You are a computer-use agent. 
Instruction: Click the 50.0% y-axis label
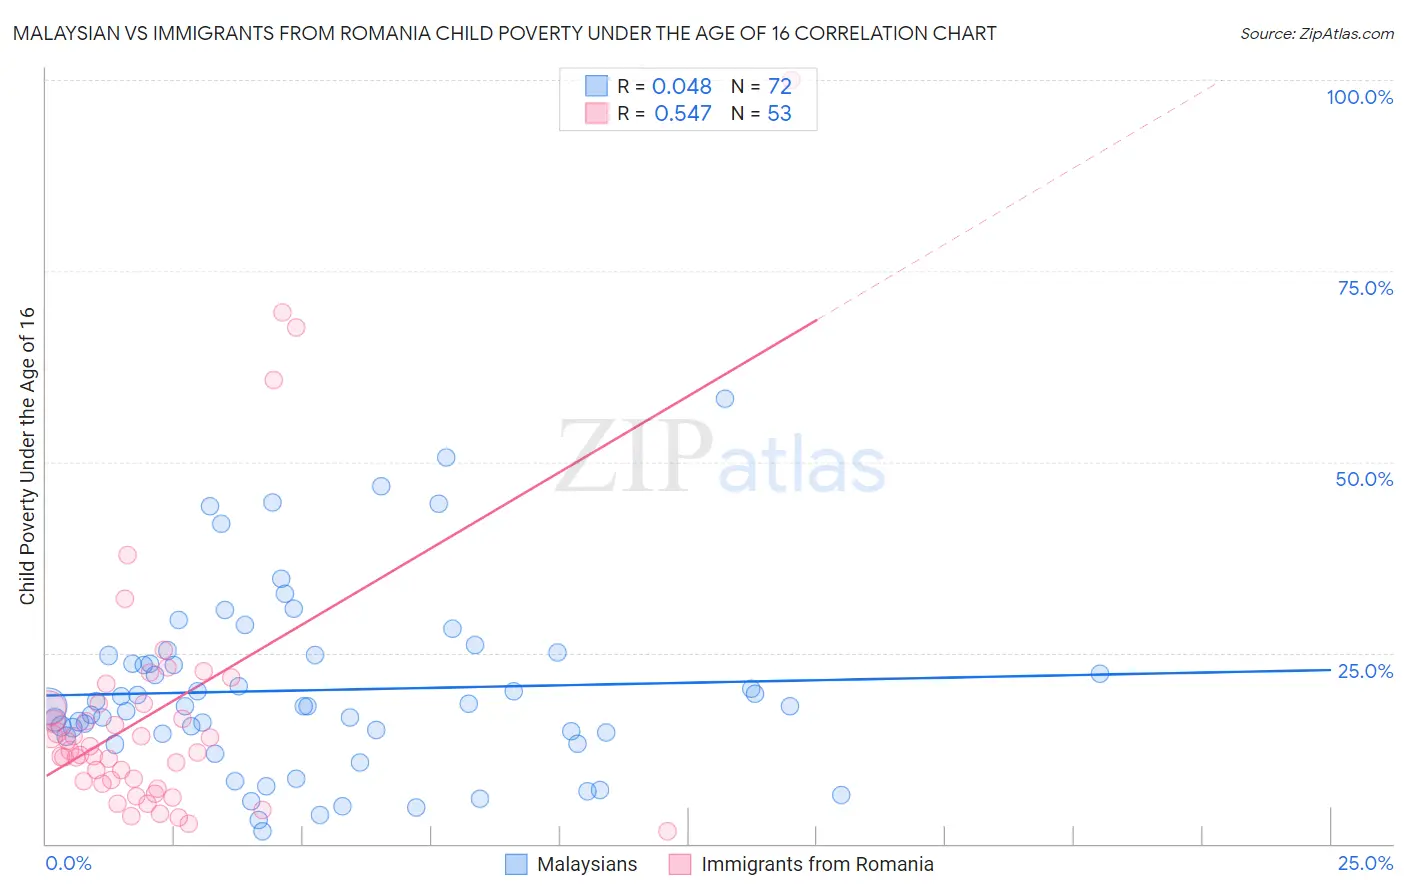[1364, 479]
